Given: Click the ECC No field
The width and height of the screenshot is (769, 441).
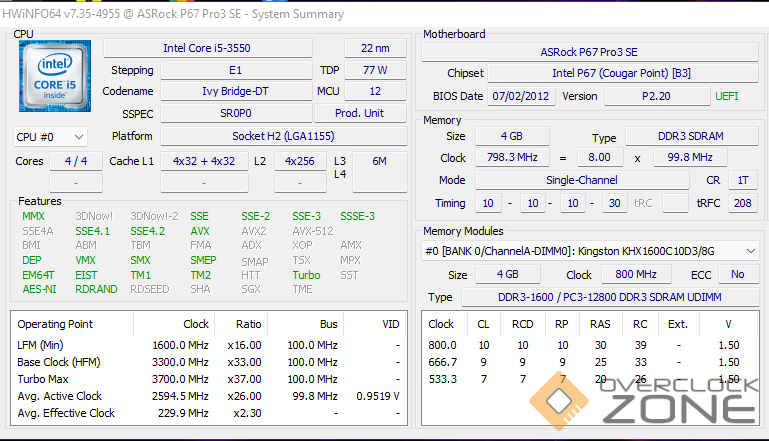Looking at the screenshot, I should pyautogui.click(x=737, y=274).
